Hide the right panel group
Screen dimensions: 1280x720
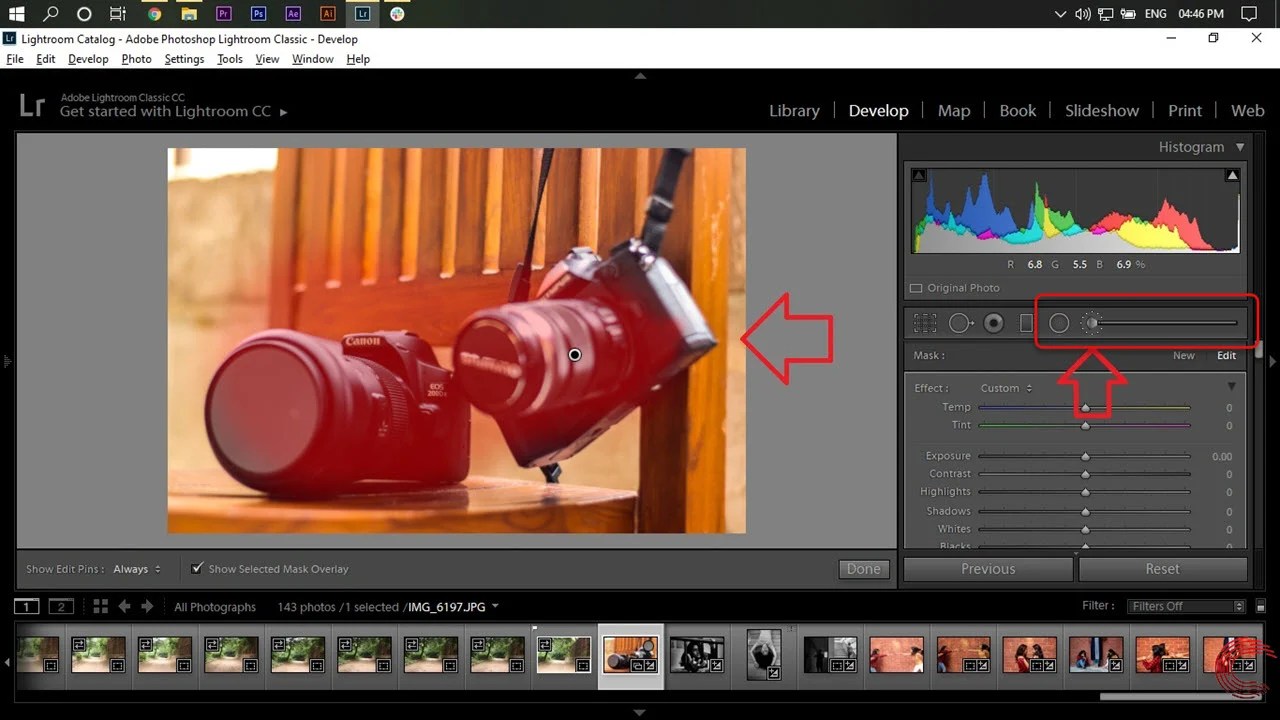(1273, 361)
